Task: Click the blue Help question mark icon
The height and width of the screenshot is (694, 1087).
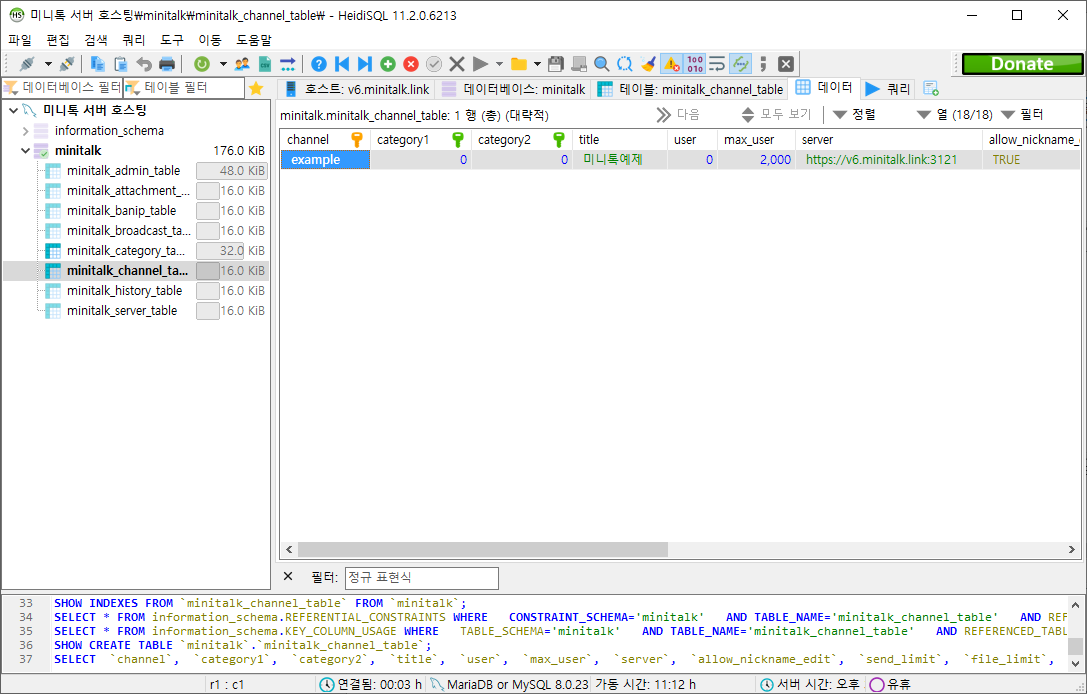Action: (319, 64)
